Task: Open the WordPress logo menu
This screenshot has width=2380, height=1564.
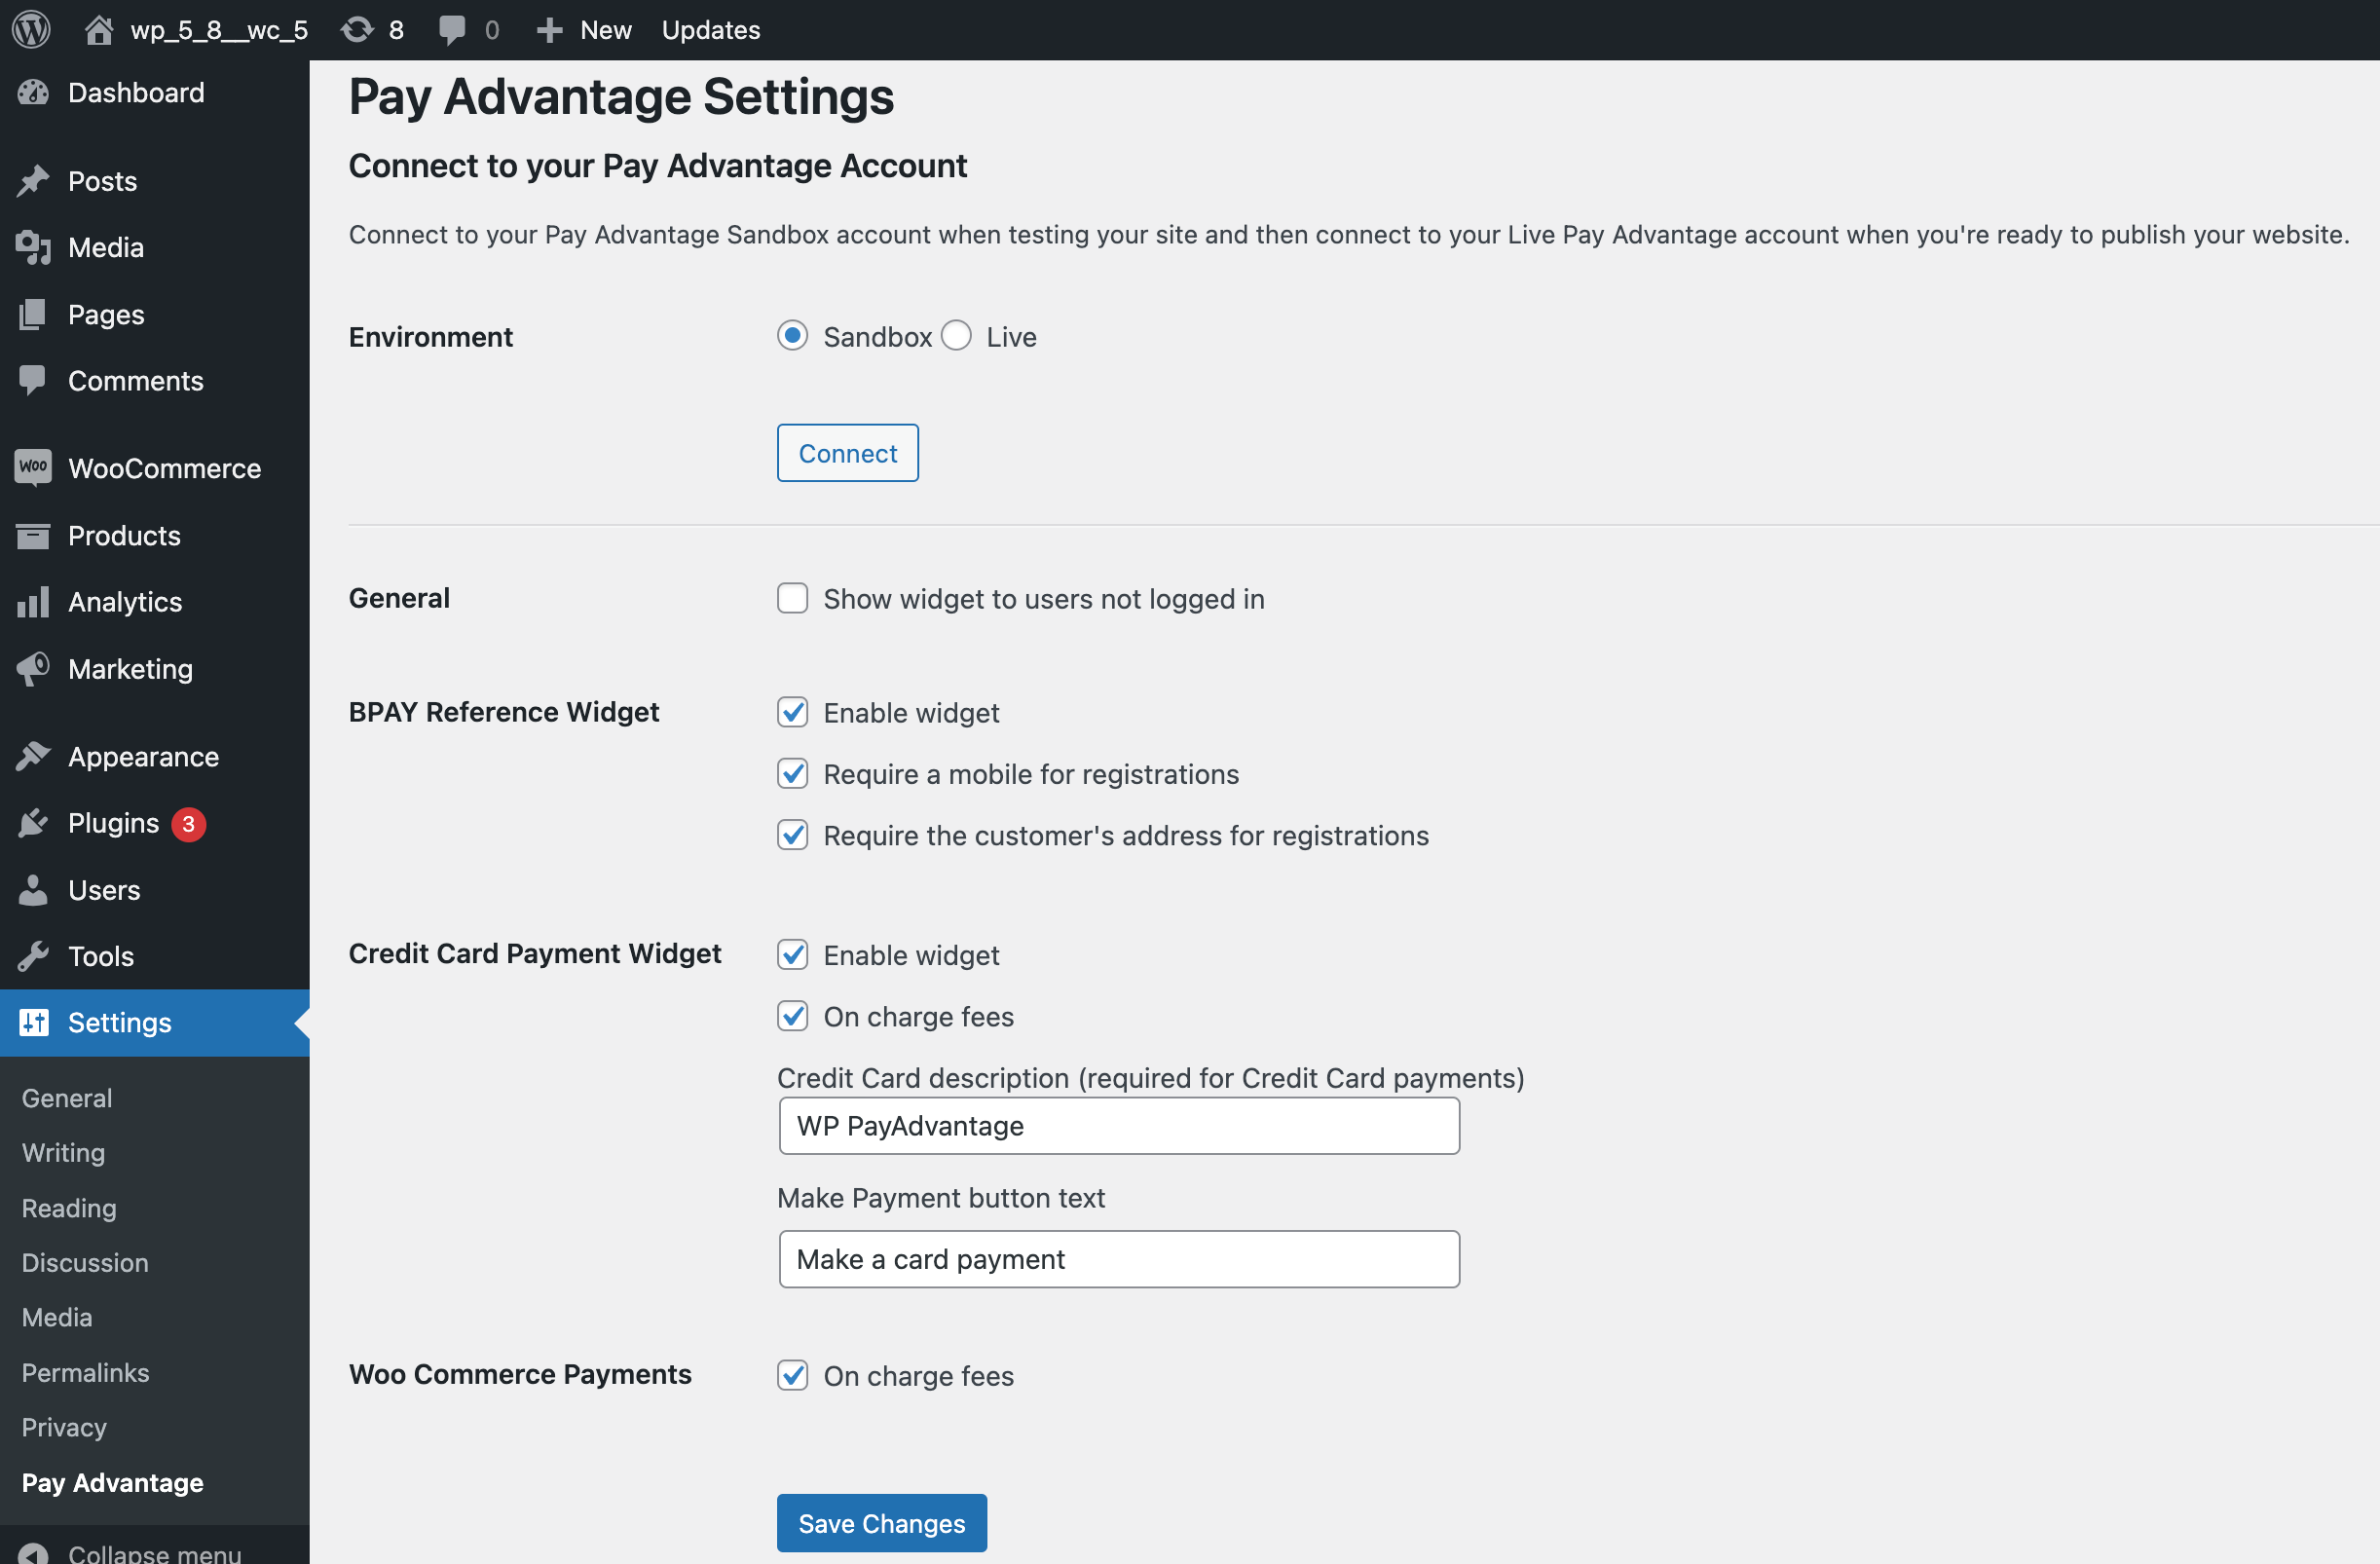Action: click(x=31, y=30)
